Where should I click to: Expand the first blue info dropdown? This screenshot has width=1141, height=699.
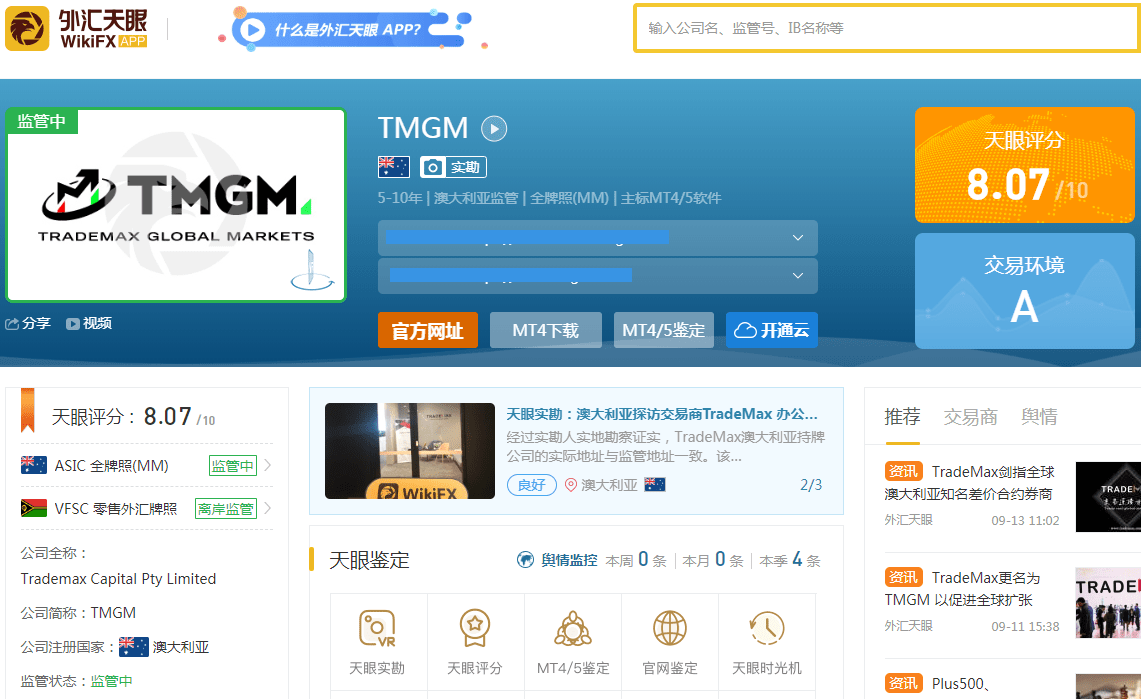(798, 238)
